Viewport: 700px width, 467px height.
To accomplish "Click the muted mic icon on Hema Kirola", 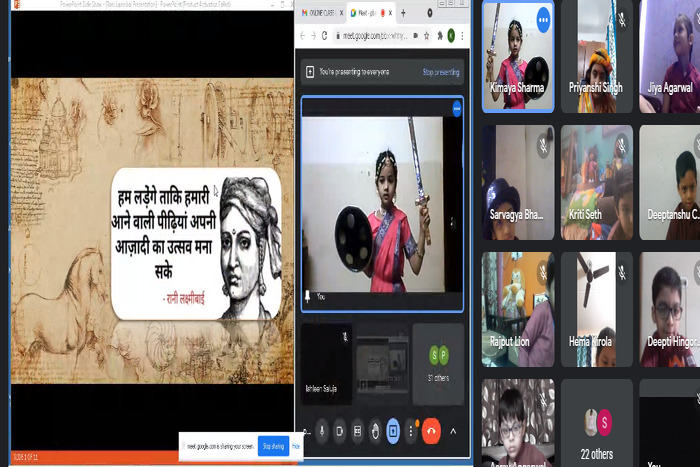I will pos(622,272).
